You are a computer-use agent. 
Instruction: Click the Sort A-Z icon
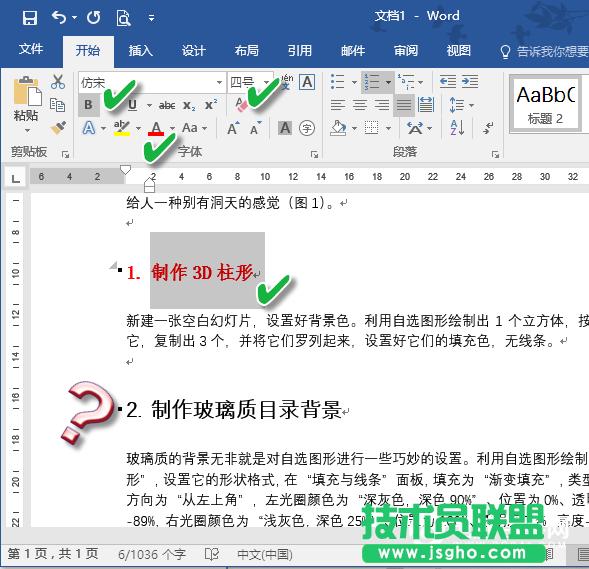point(457,128)
